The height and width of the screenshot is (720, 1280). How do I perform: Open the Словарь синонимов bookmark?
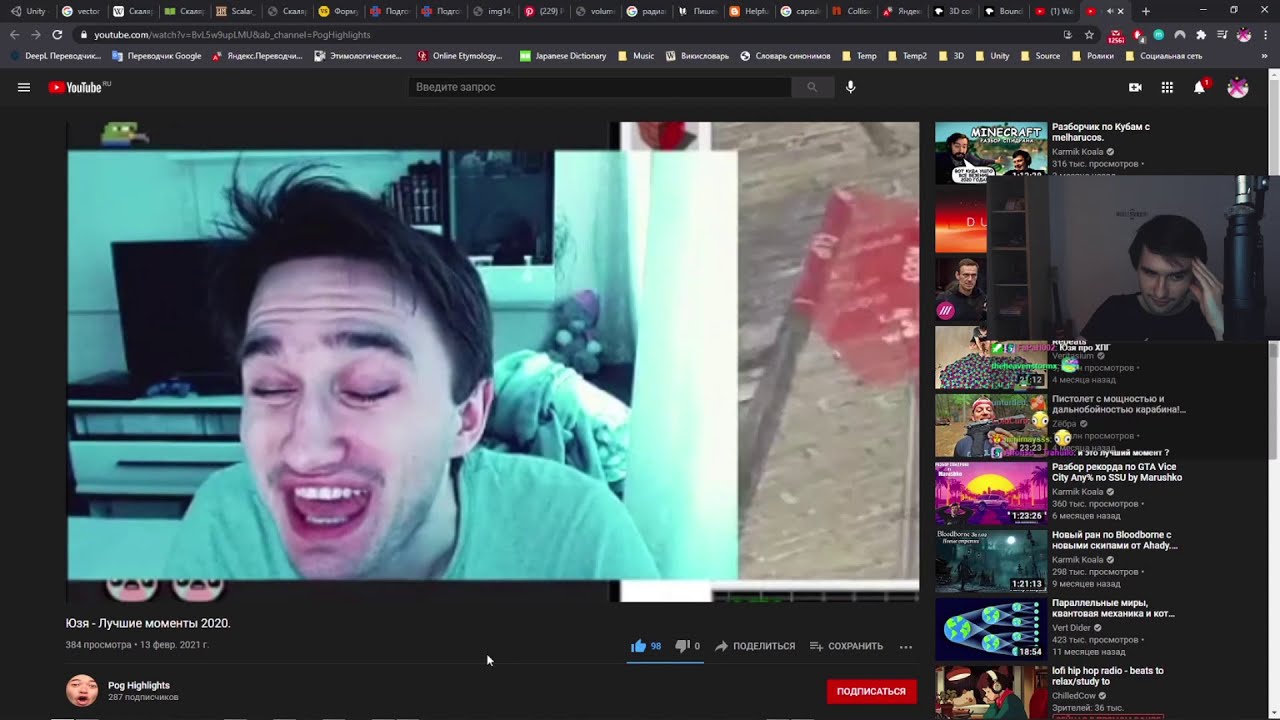pyautogui.click(x=785, y=56)
